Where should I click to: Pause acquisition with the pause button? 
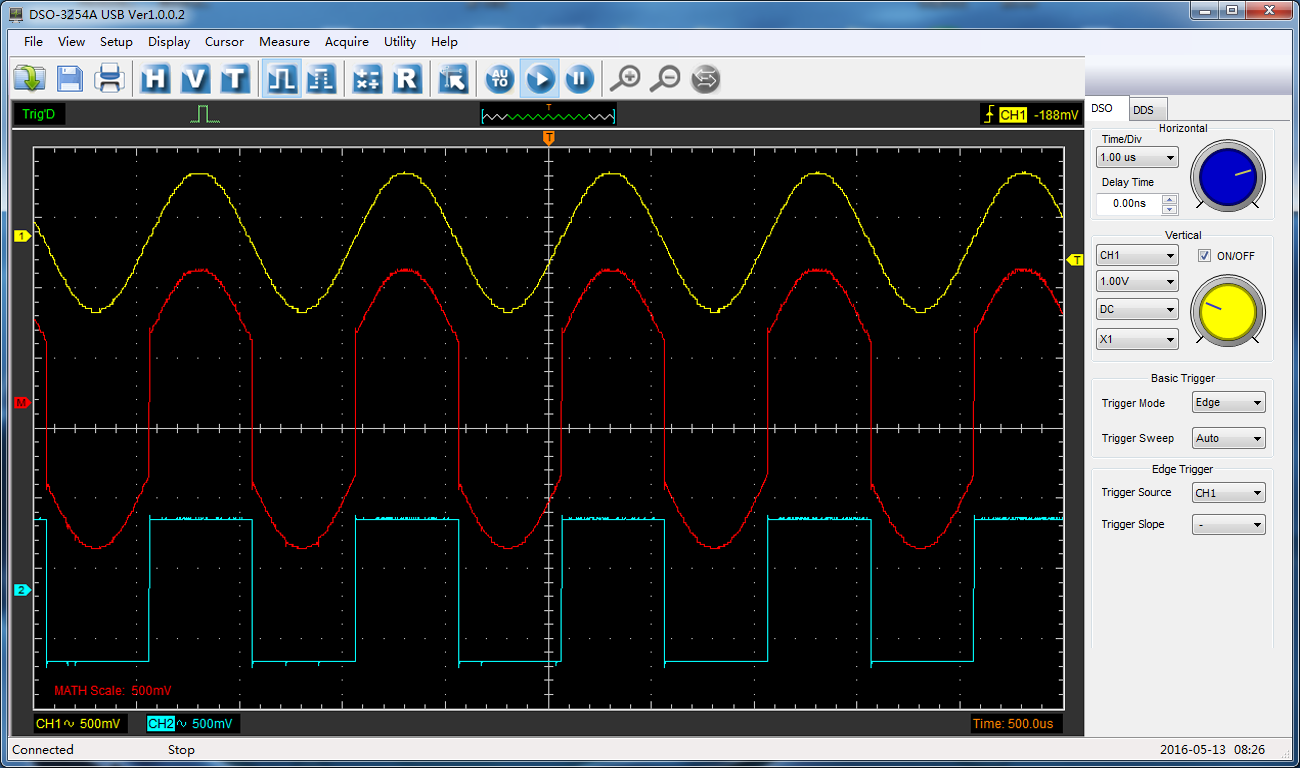(579, 79)
